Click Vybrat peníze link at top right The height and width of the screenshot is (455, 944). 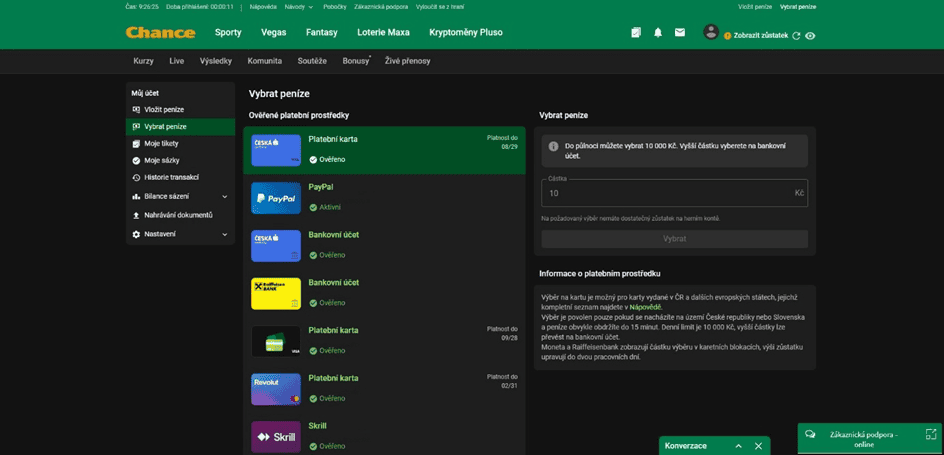798,7
